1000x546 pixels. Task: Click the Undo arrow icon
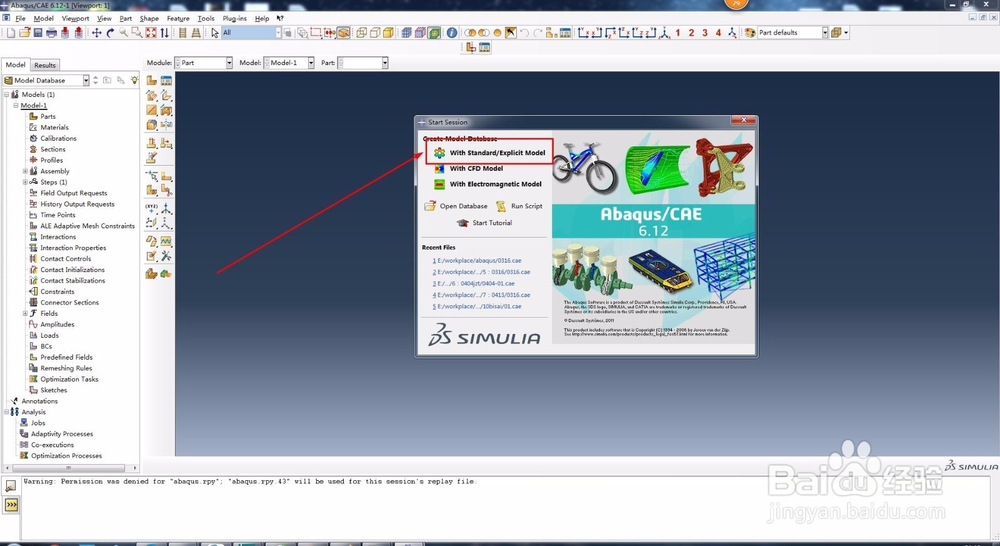tap(524, 33)
